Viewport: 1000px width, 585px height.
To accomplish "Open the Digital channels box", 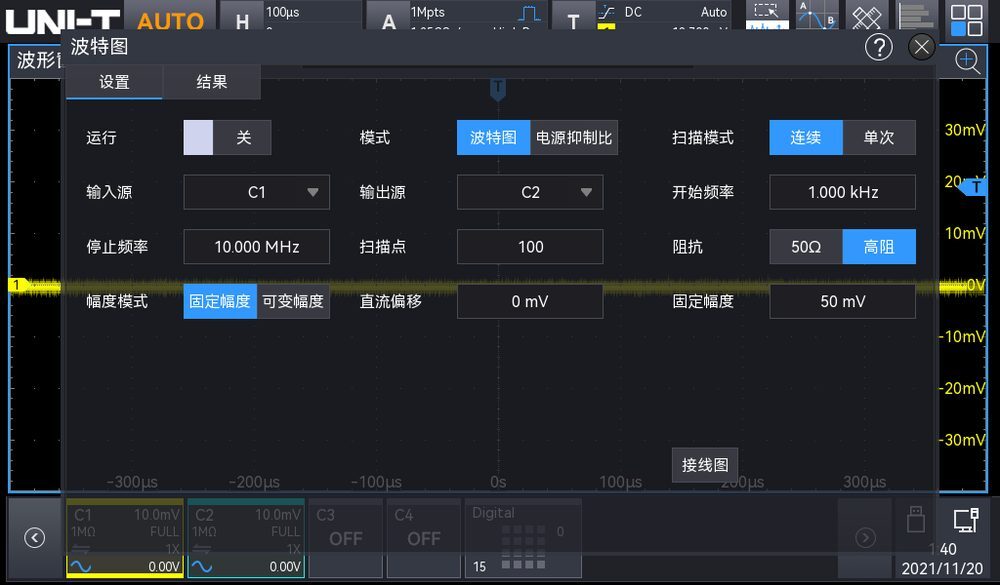I will pos(523,538).
